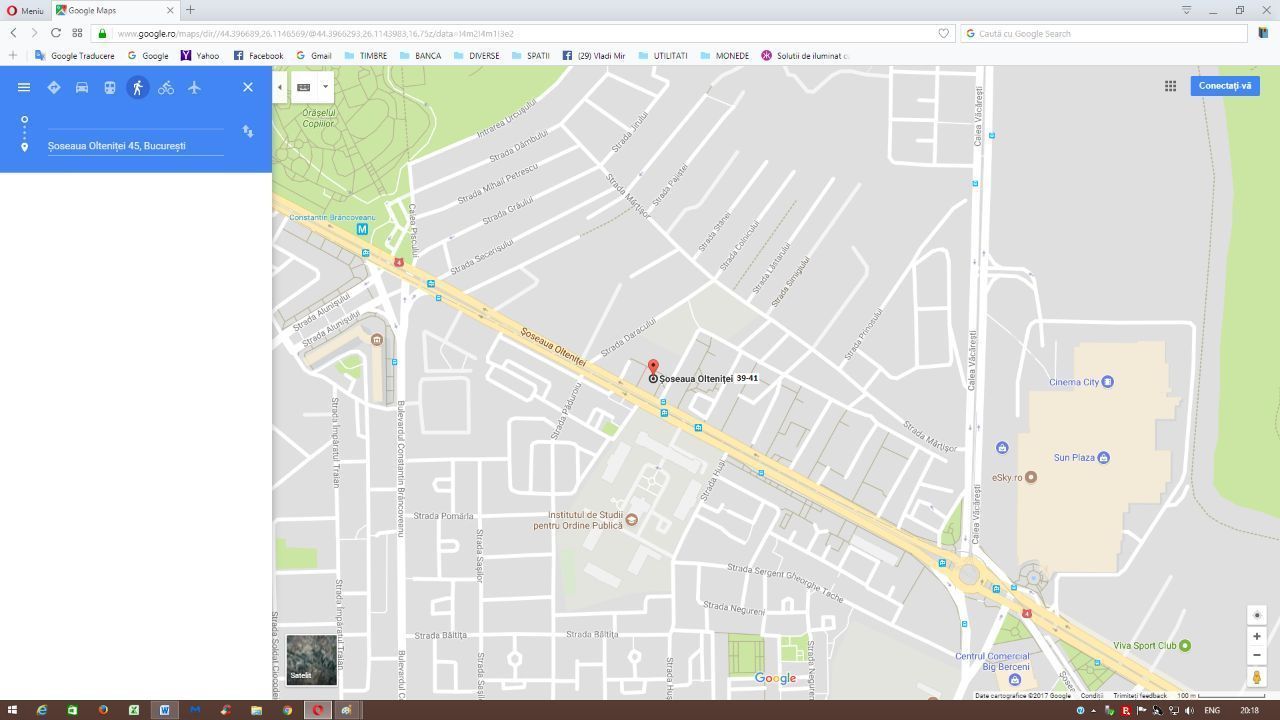Image resolution: width=1280 pixels, height=720 pixels.
Task: Select driving directions mode
Action: 82,87
